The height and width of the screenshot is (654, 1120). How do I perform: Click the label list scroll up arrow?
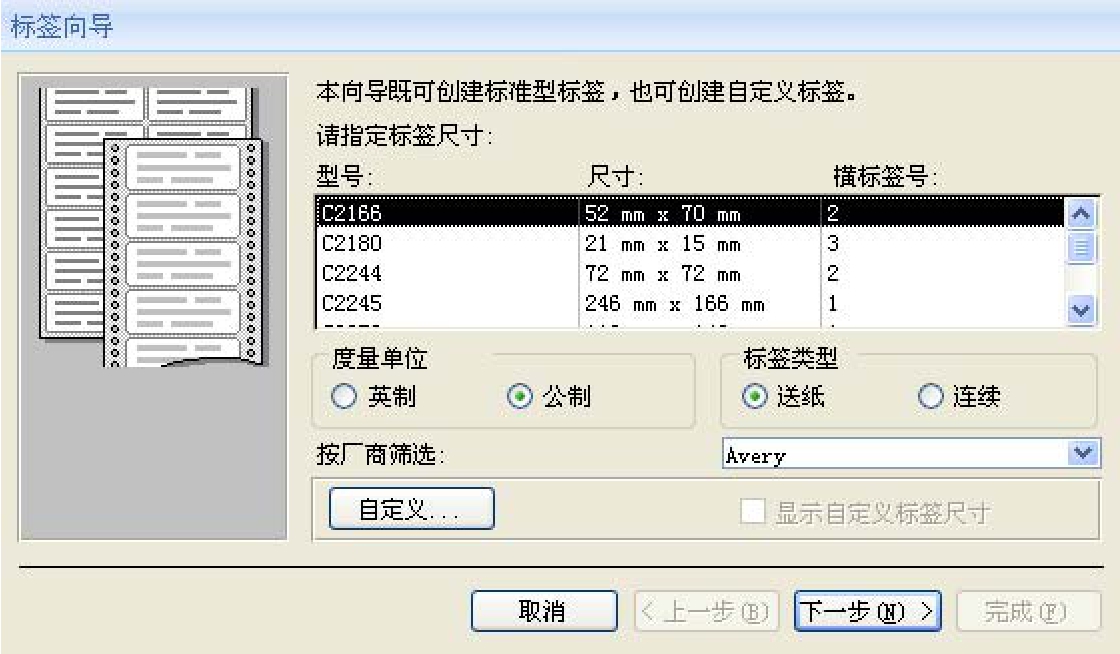(1078, 214)
